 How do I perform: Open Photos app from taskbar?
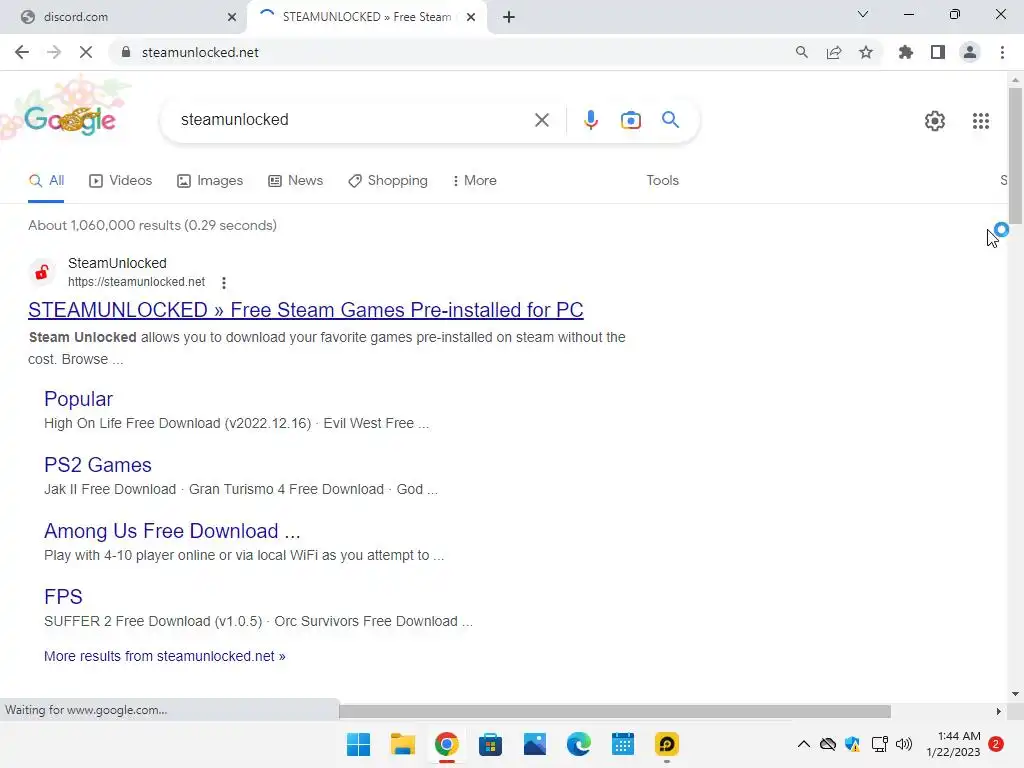point(534,744)
